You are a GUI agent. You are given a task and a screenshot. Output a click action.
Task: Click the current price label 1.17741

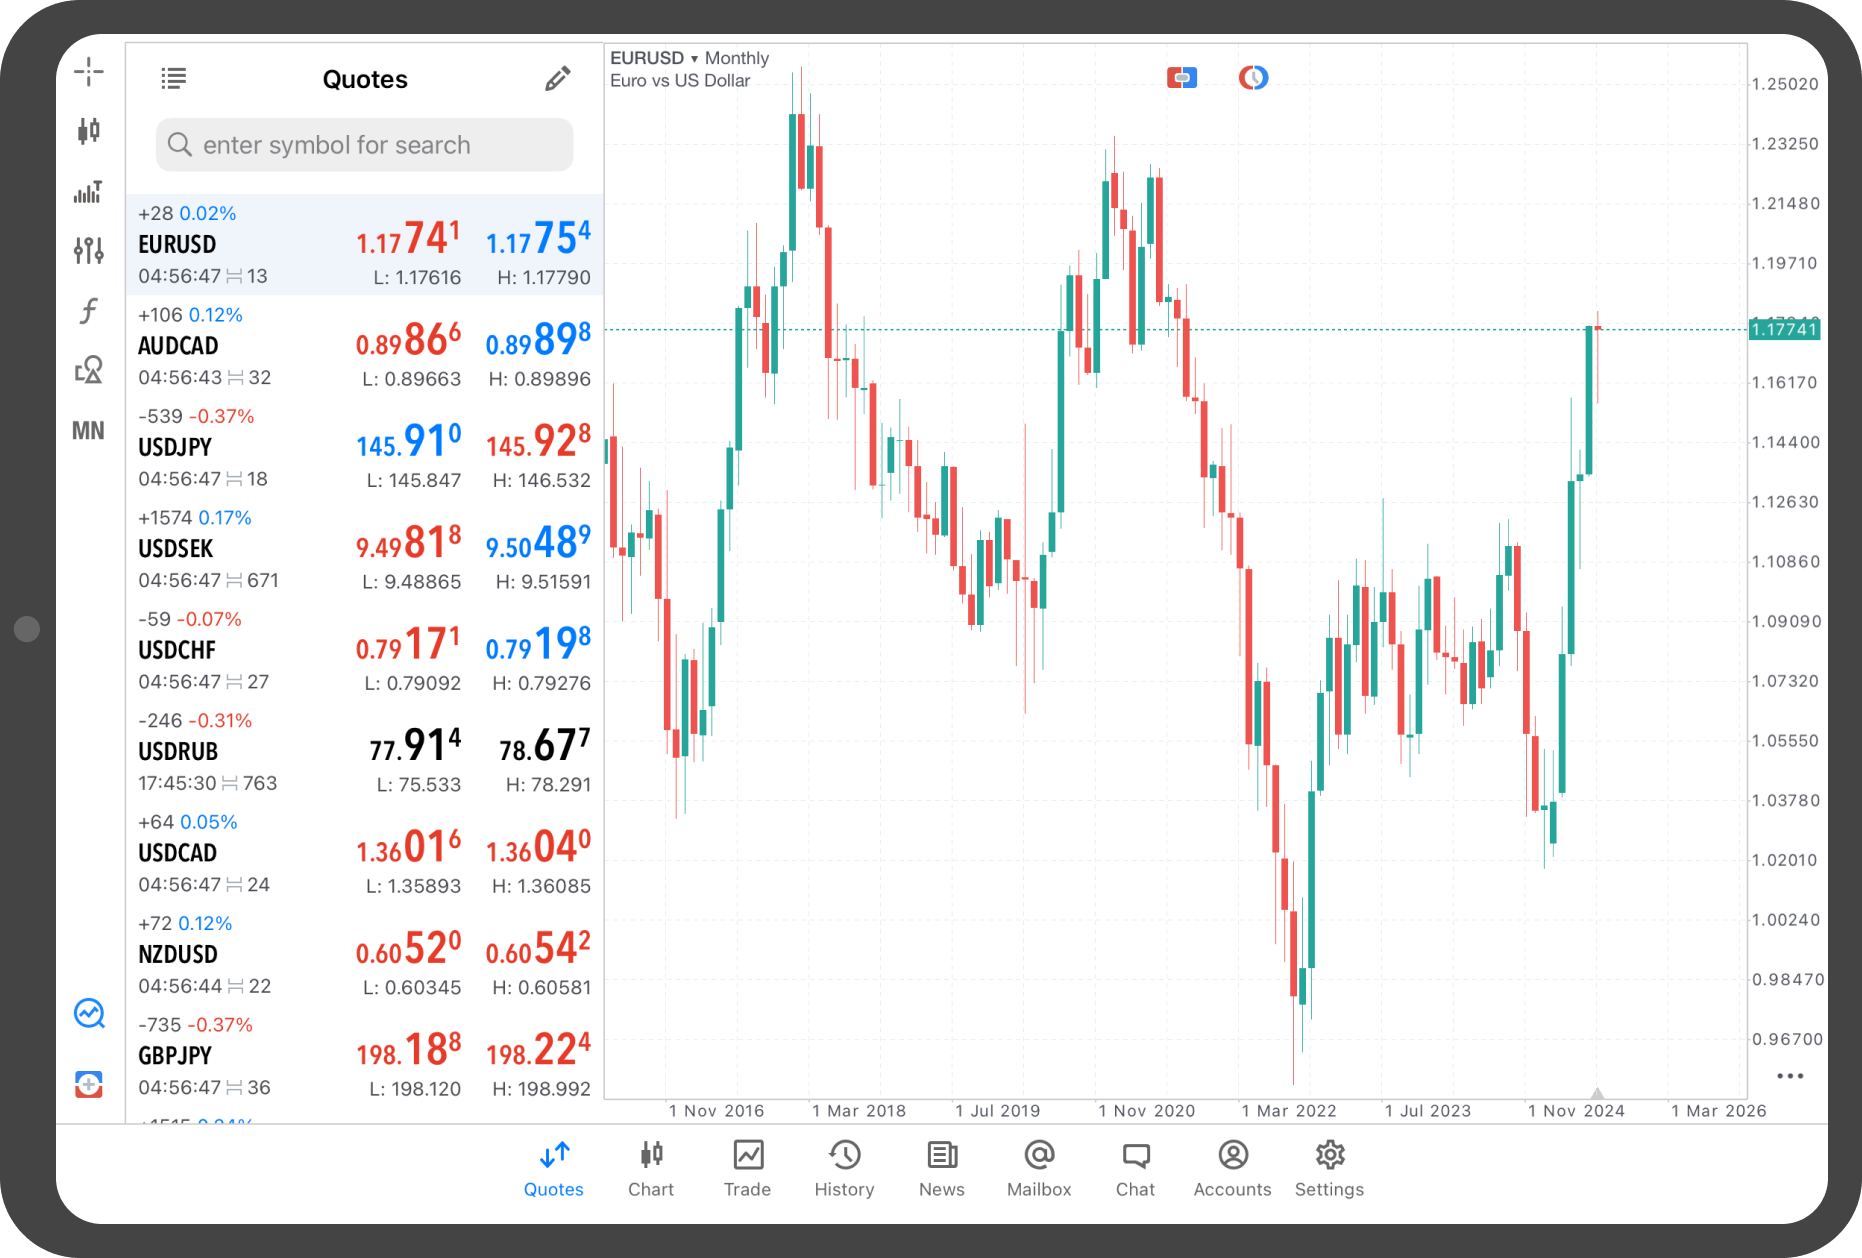click(1784, 329)
